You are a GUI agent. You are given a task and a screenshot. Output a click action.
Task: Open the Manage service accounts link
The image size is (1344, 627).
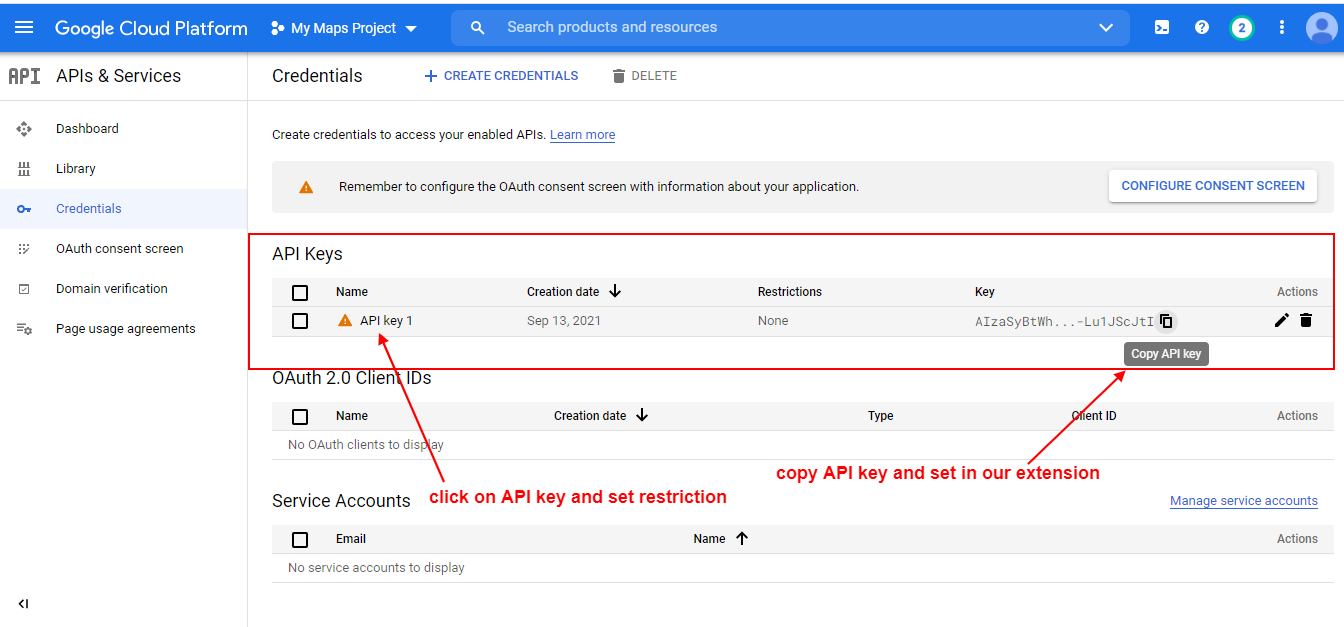pos(1244,501)
